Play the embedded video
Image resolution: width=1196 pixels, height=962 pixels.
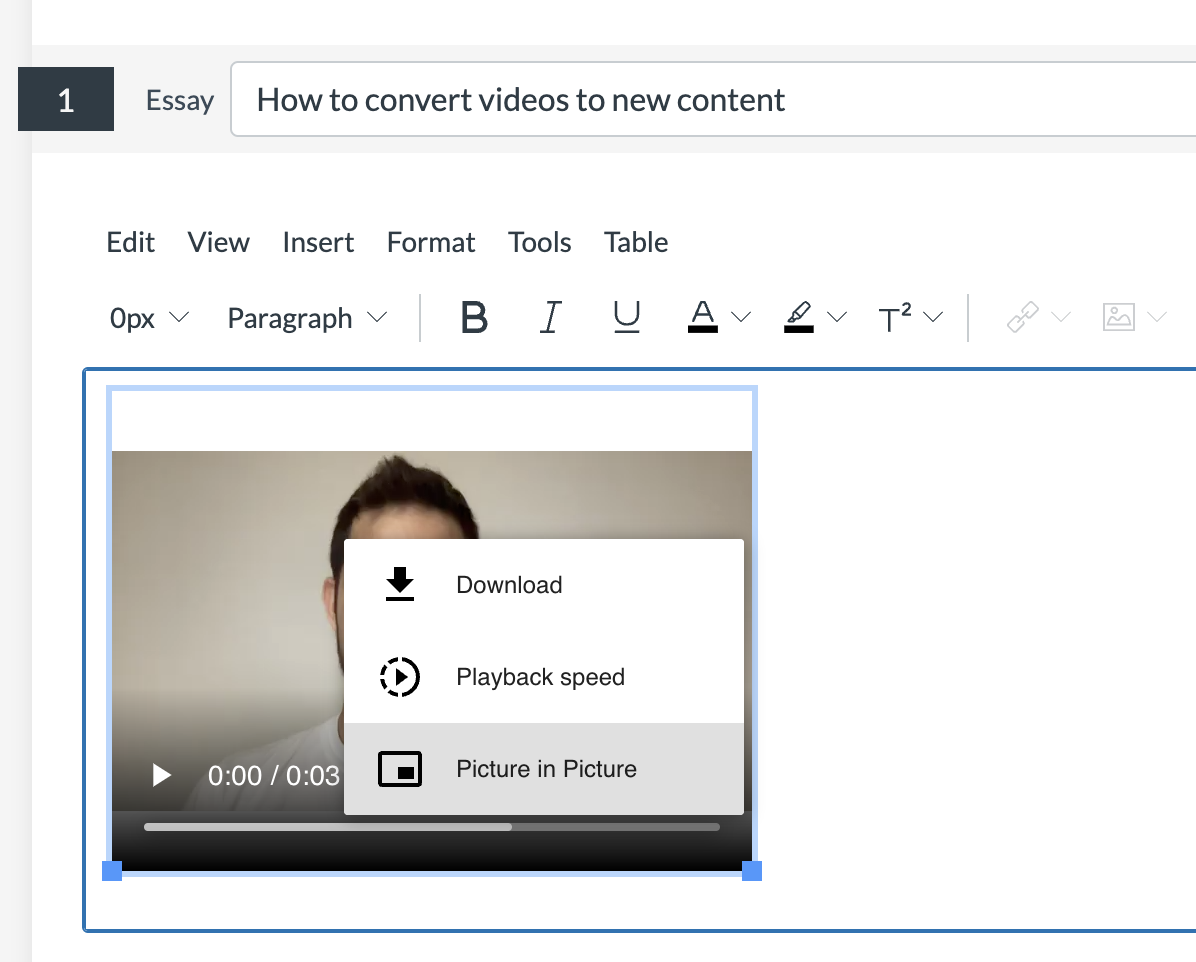(x=161, y=775)
